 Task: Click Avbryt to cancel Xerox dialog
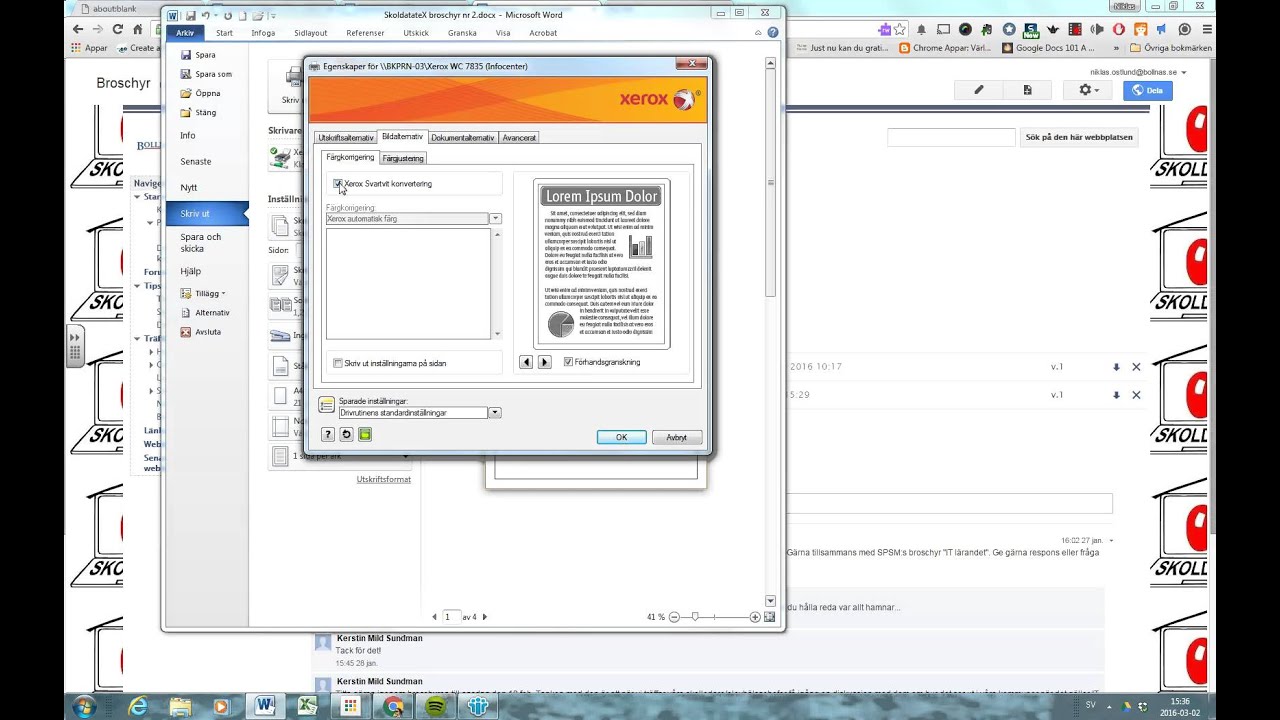(677, 437)
